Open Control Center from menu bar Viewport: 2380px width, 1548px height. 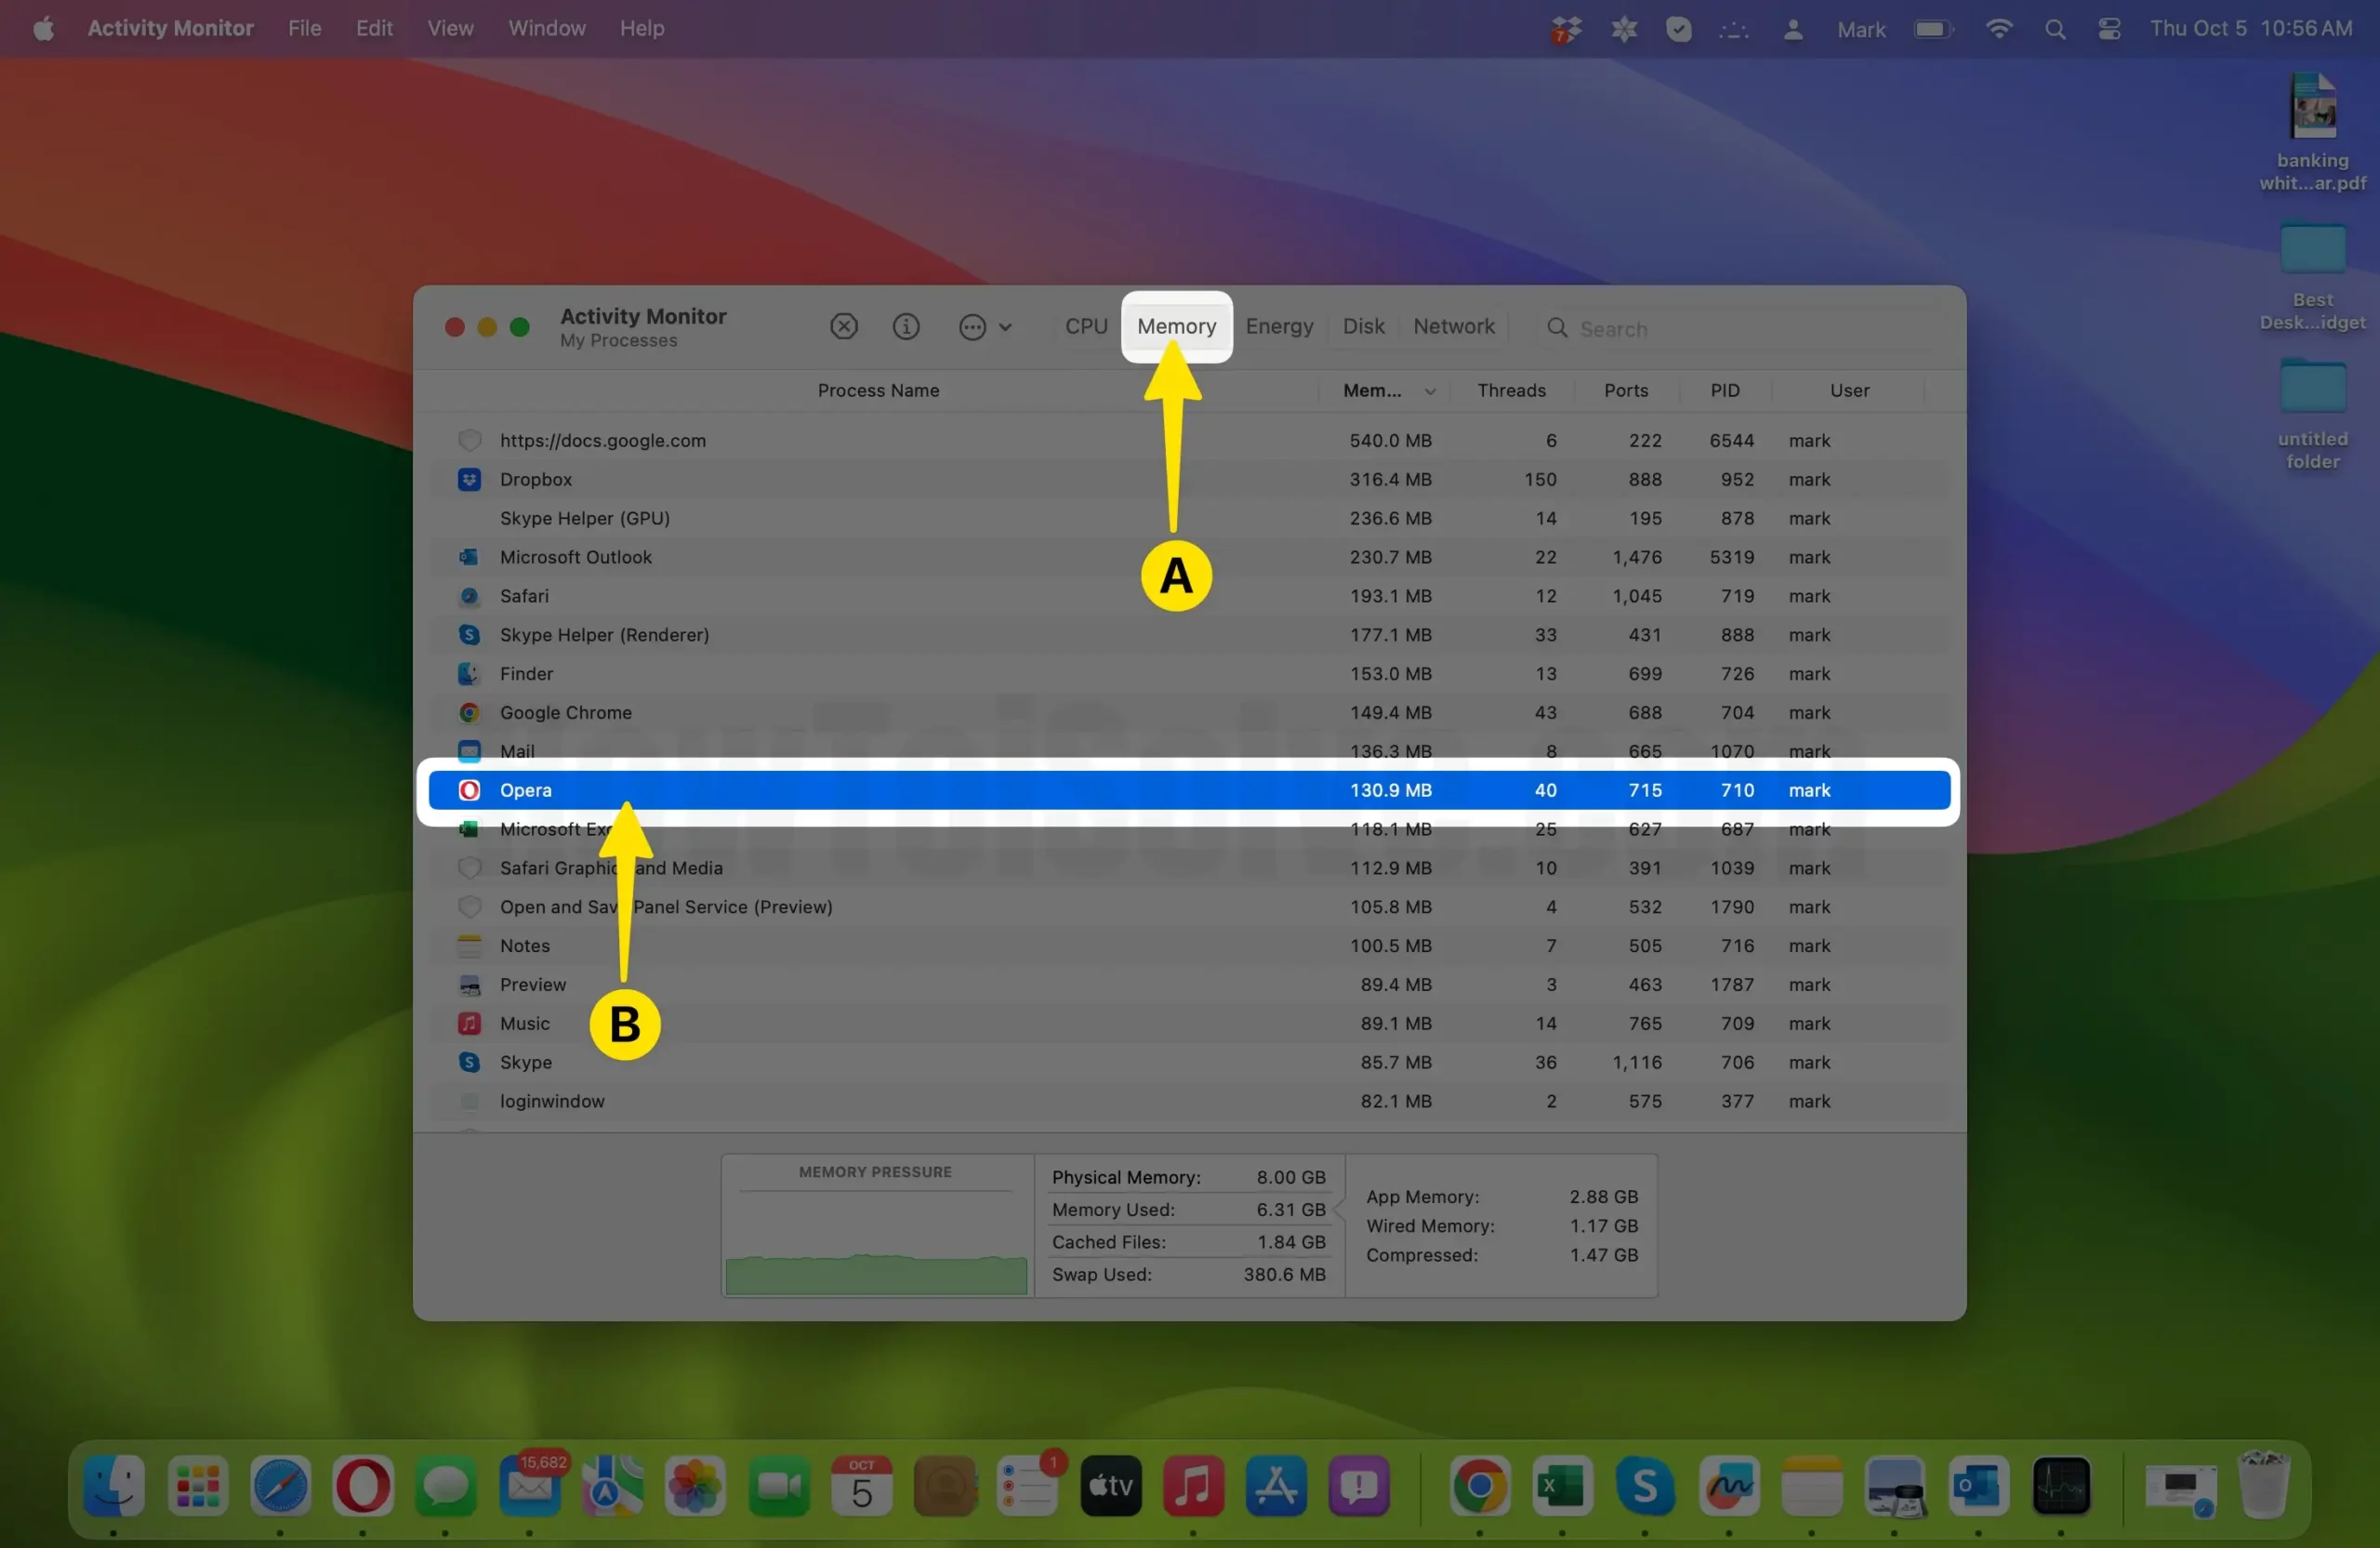[2109, 29]
